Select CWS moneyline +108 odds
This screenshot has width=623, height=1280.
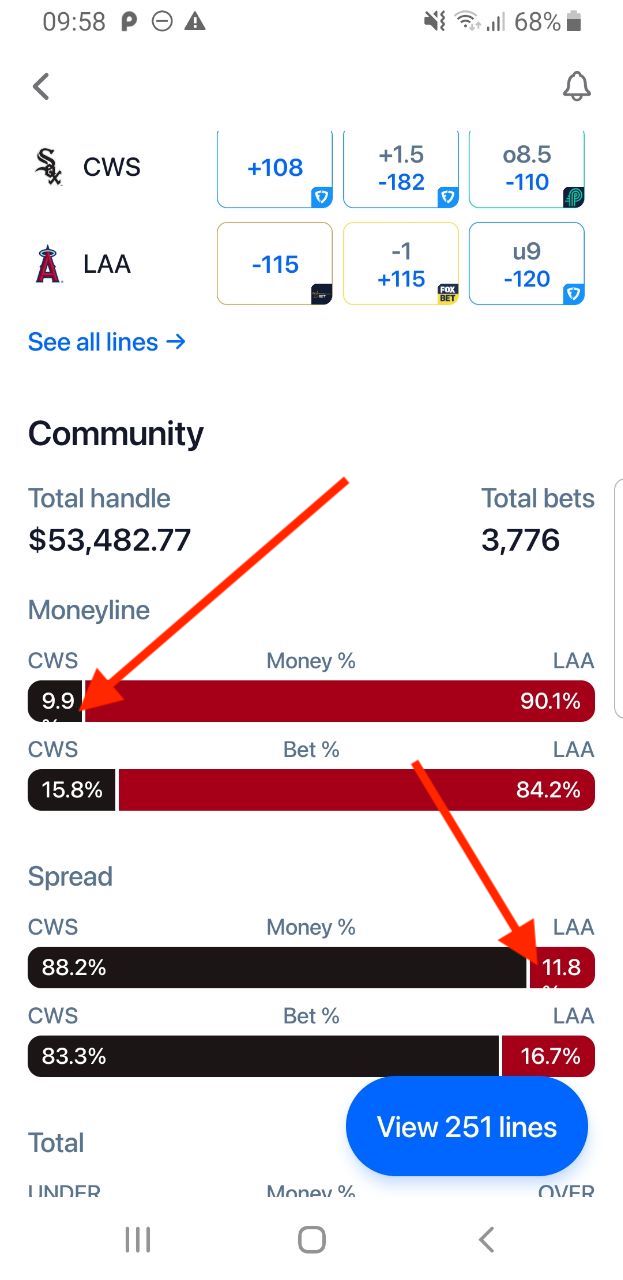(275, 167)
